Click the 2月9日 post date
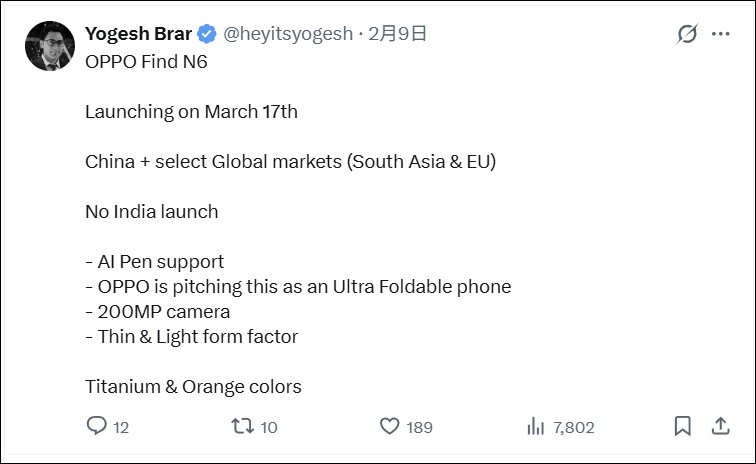This screenshot has height=464, width=756. 397,34
